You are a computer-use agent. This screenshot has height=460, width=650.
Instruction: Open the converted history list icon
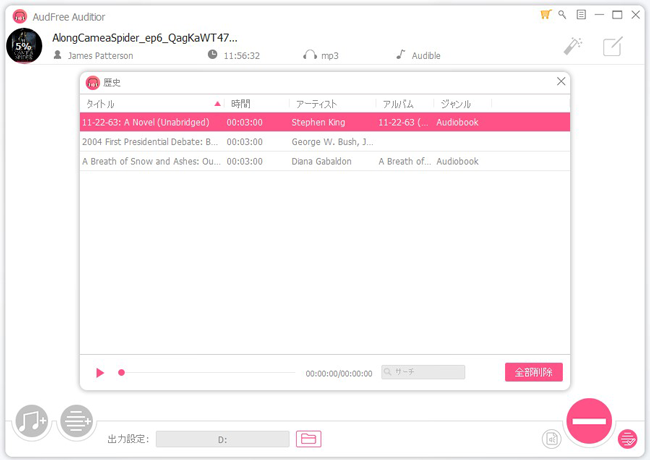(627, 439)
